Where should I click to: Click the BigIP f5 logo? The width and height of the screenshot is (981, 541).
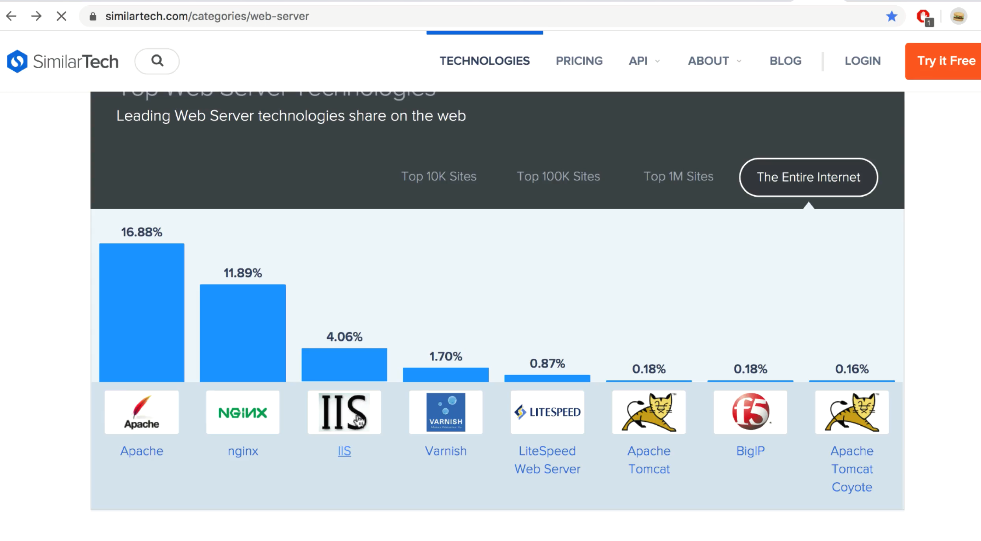tap(750, 412)
